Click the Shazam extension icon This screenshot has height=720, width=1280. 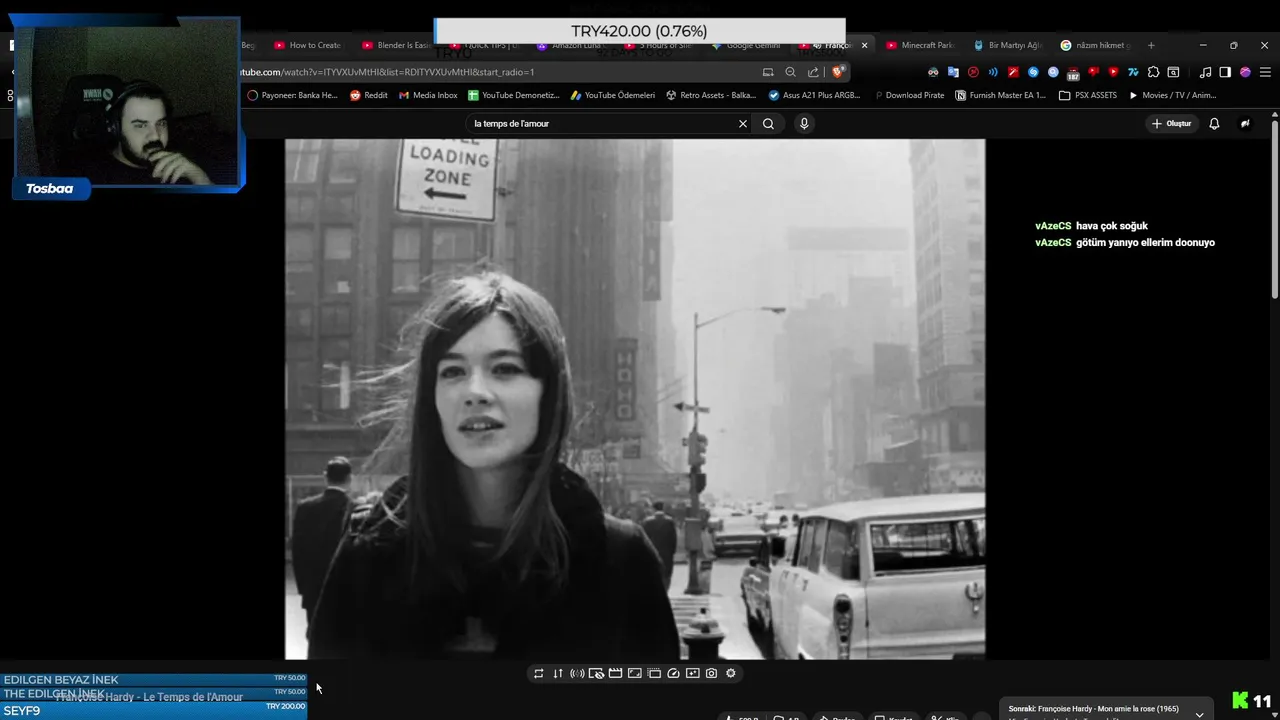(x=1033, y=72)
